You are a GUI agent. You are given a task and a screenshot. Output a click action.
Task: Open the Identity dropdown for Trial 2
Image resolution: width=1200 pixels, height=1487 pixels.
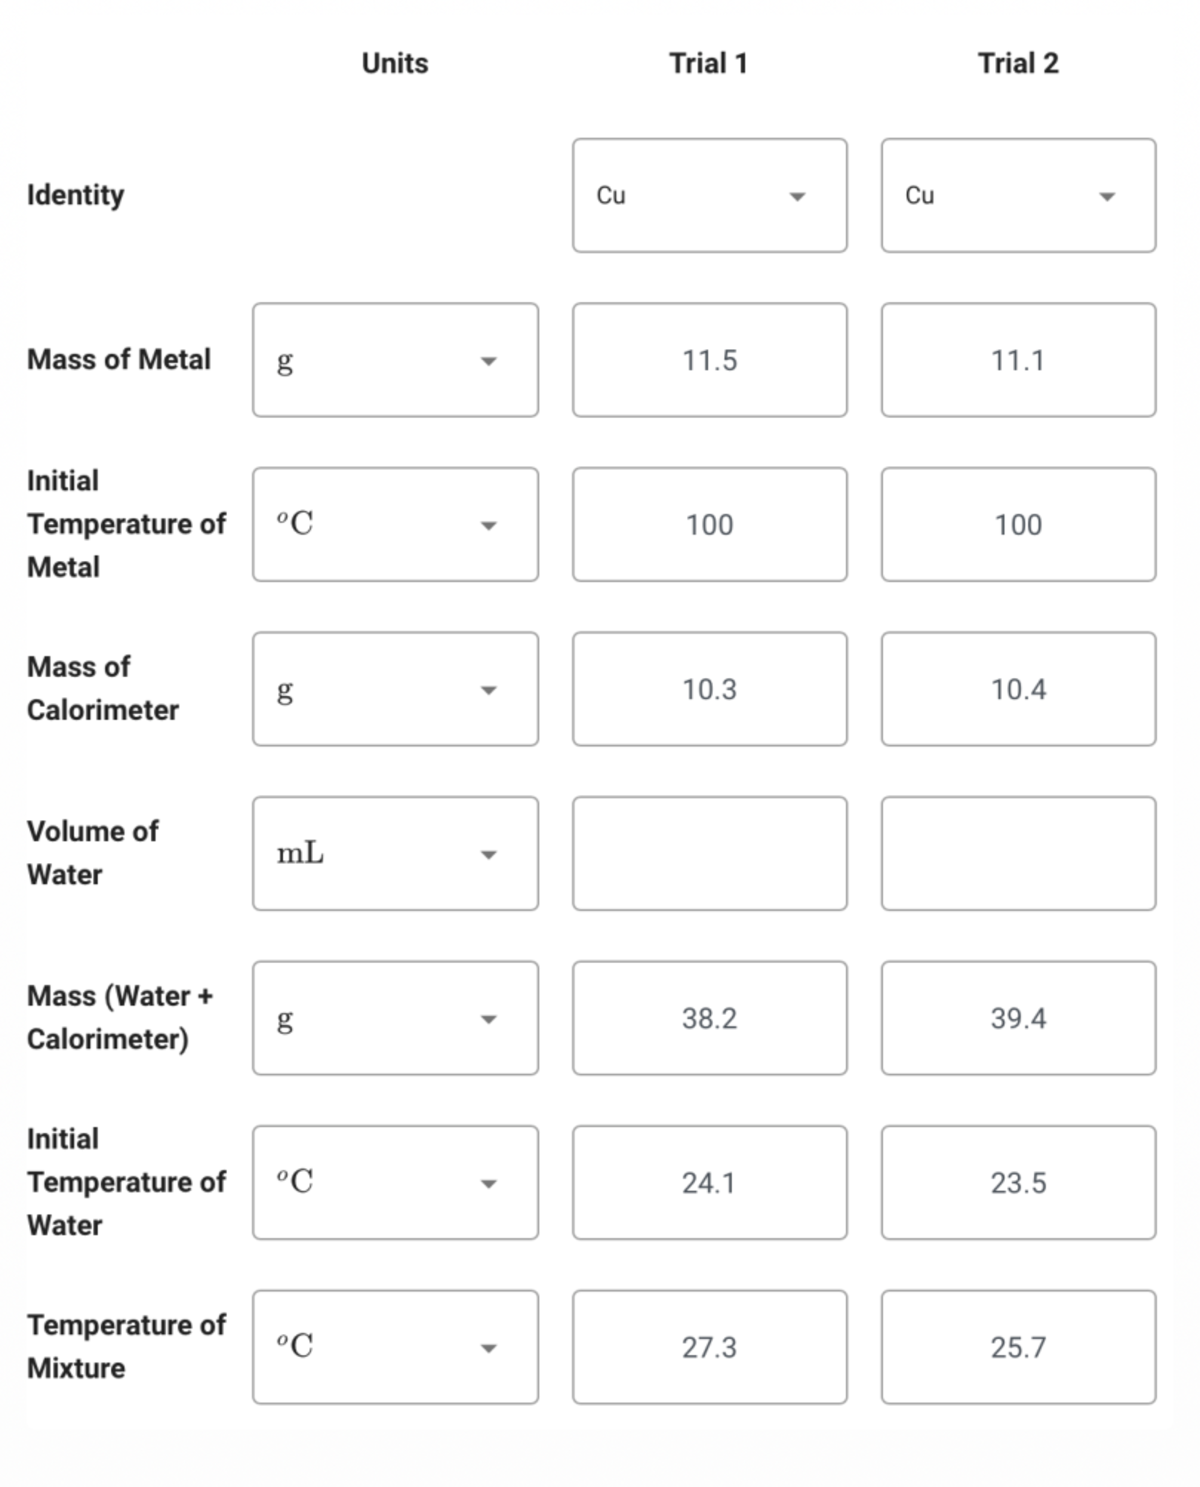coord(1016,195)
